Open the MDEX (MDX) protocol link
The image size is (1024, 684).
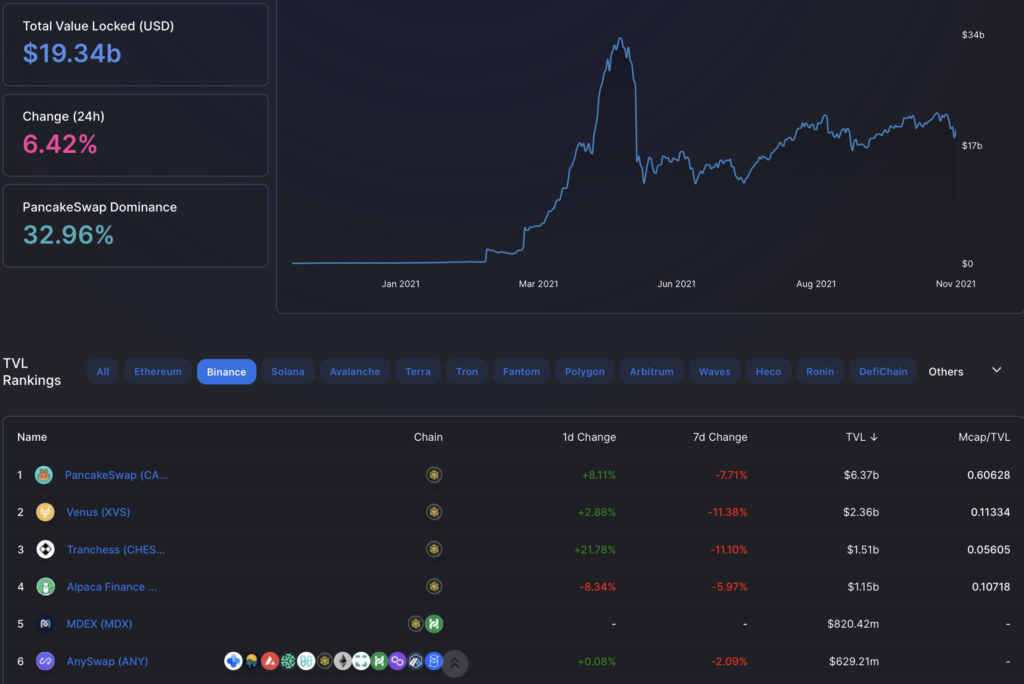pos(98,623)
